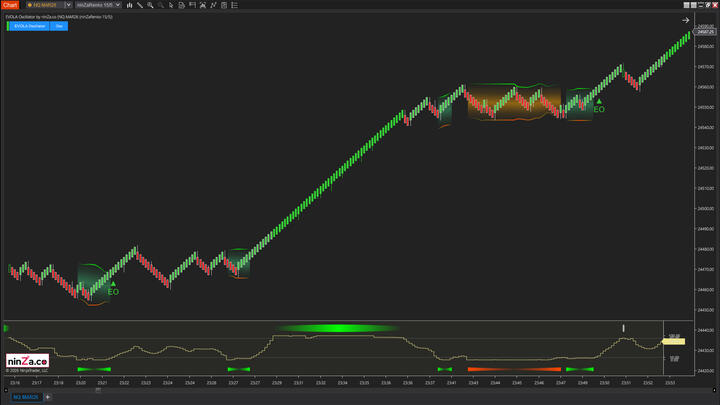Screen dimensions: 720x405
Task: Click the horizontal chart scrollbar handle
Action: click(97, 389)
